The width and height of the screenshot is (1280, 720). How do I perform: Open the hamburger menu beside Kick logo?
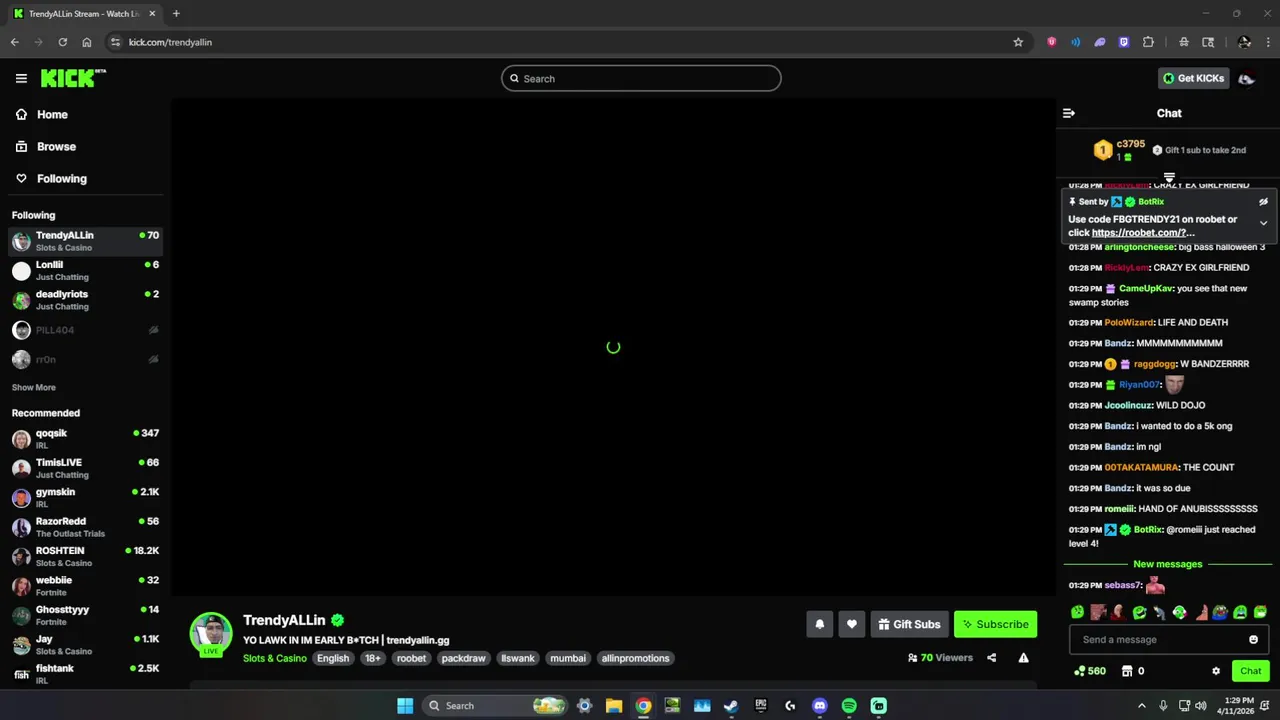21,78
